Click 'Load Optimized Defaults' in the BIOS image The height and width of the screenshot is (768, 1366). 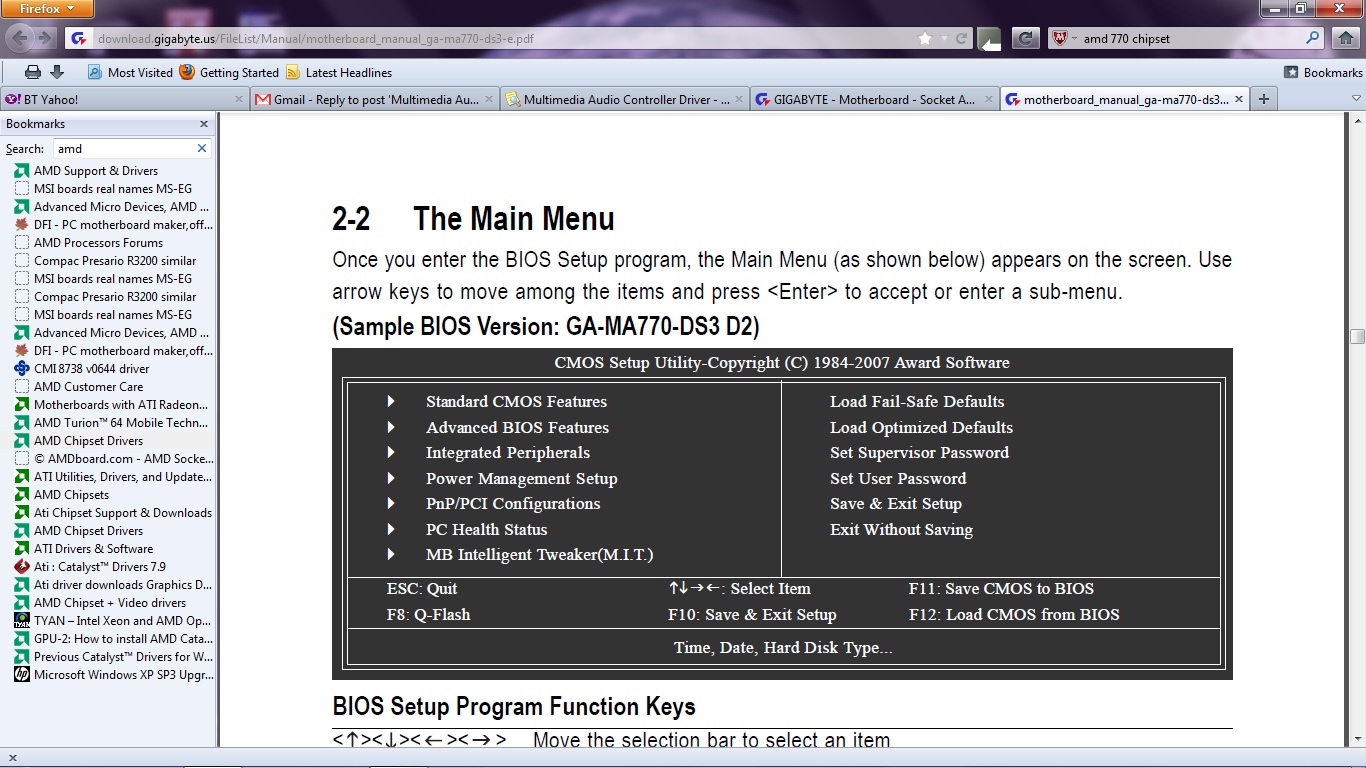(921, 428)
